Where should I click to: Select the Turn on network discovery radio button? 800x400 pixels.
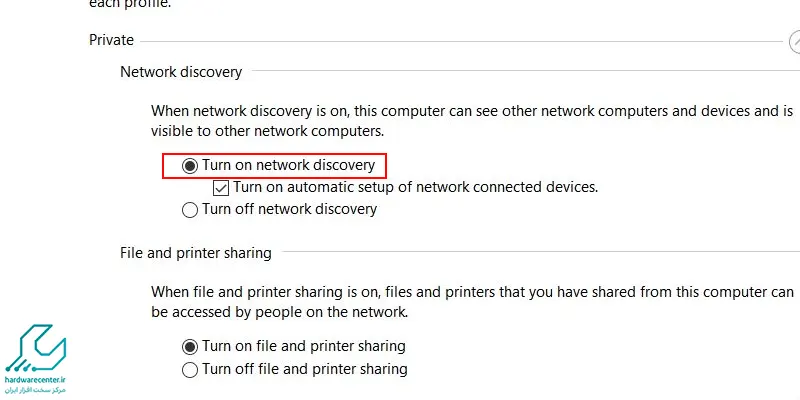pyautogui.click(x=190, y=166)
